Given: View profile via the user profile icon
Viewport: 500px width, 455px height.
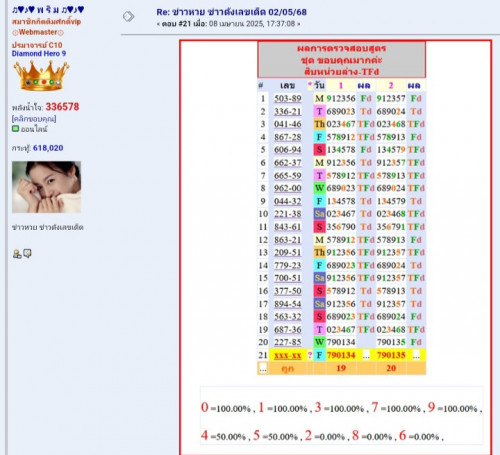Looking at the screenshot, I should [17, 254].
